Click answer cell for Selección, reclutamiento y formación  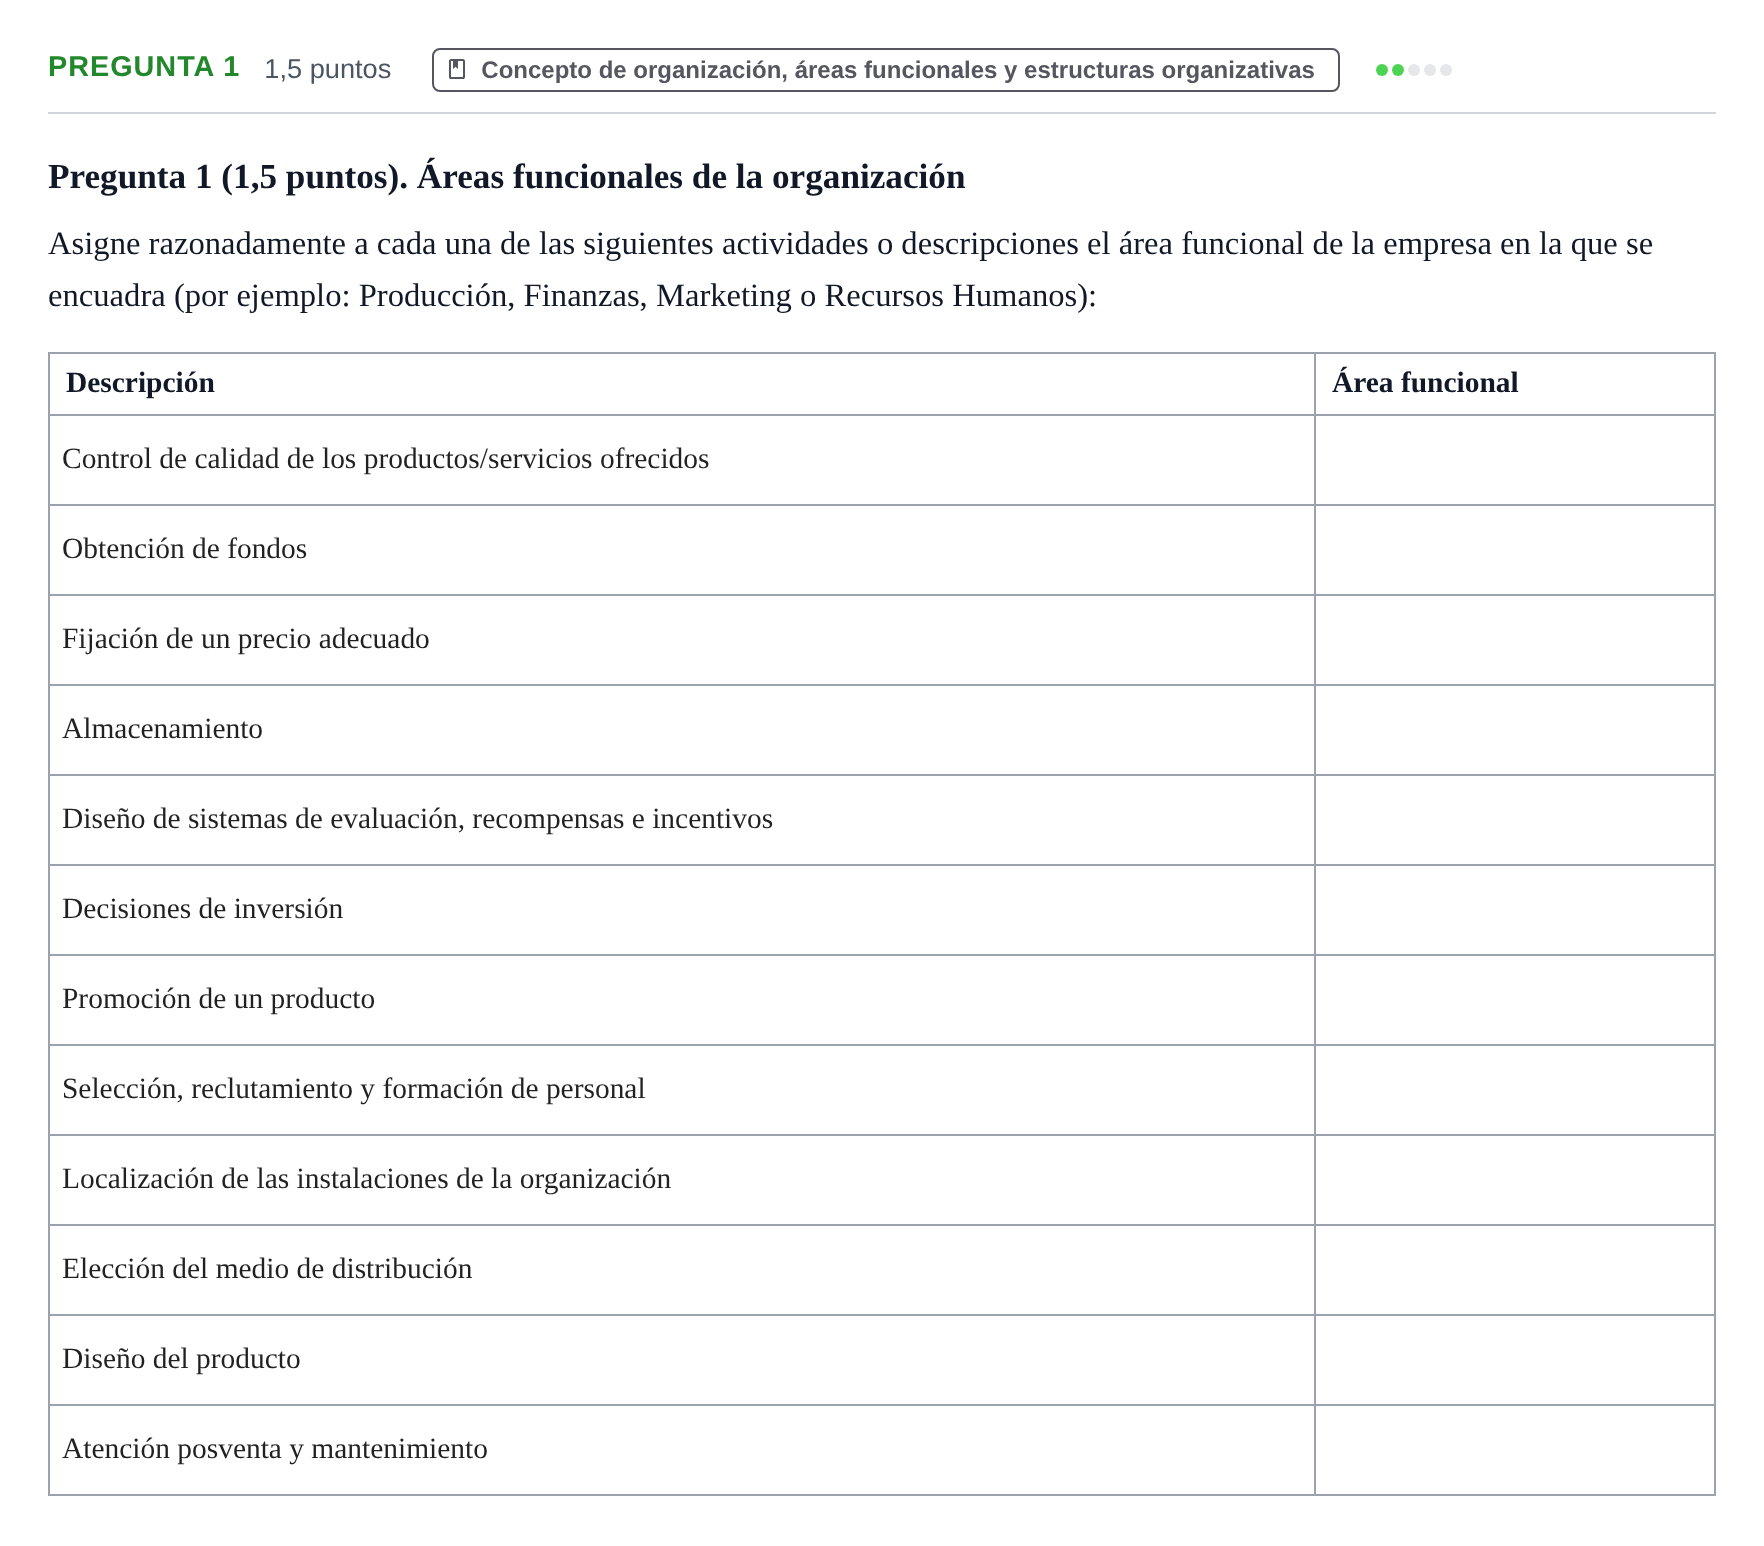1515,1090
